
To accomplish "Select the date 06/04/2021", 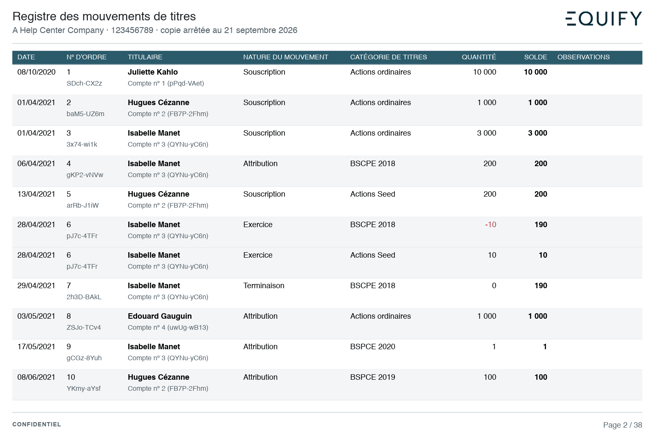I will click(x=36, y=164).
